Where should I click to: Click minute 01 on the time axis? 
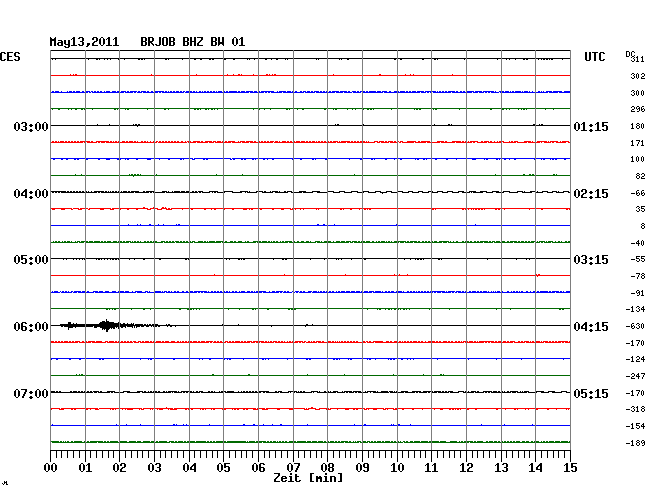pos(85,468)
